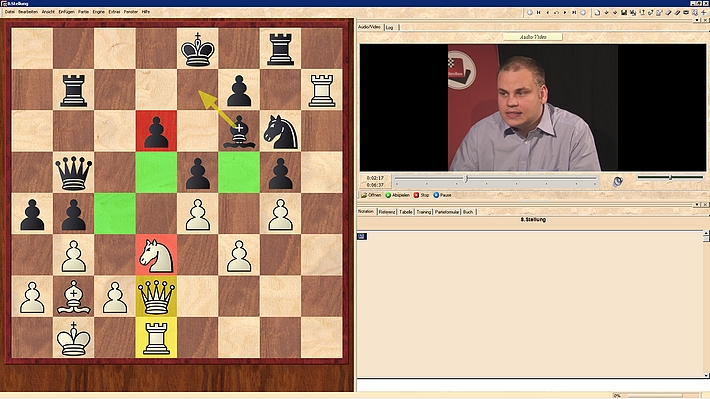Step forward one move with the right arrow
The image size is (710, 399).
pyautogui.click(x=565, y=12)
